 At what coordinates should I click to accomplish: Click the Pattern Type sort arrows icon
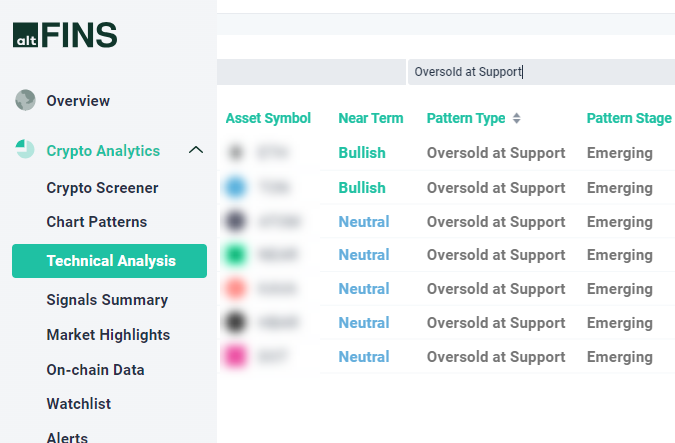(x=517, y=118)
